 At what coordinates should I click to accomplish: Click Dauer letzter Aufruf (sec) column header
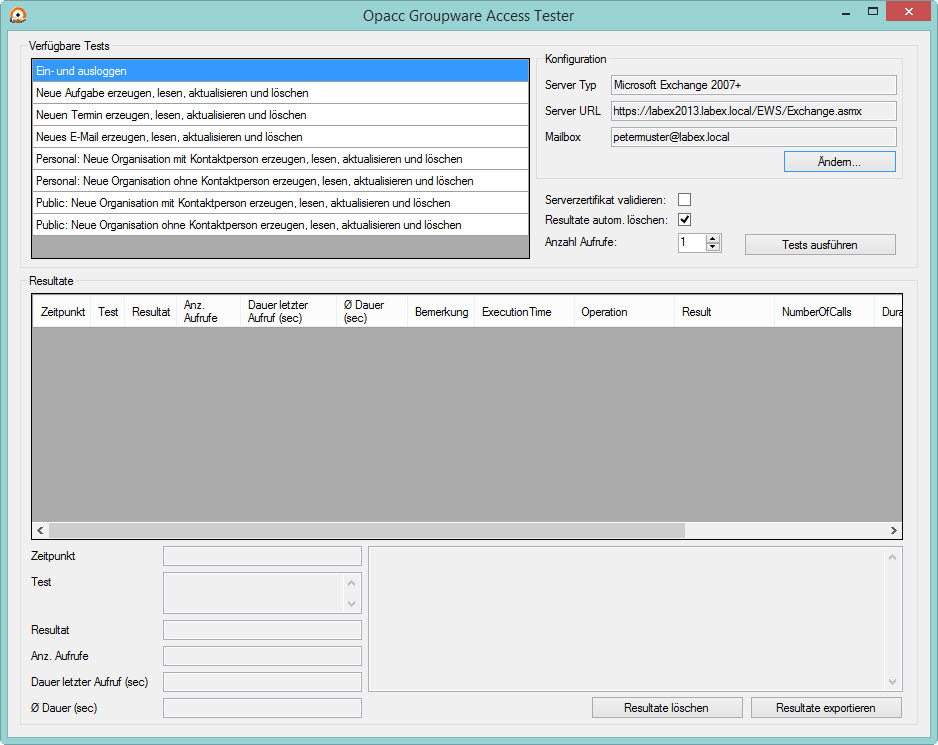pos(288,311)
